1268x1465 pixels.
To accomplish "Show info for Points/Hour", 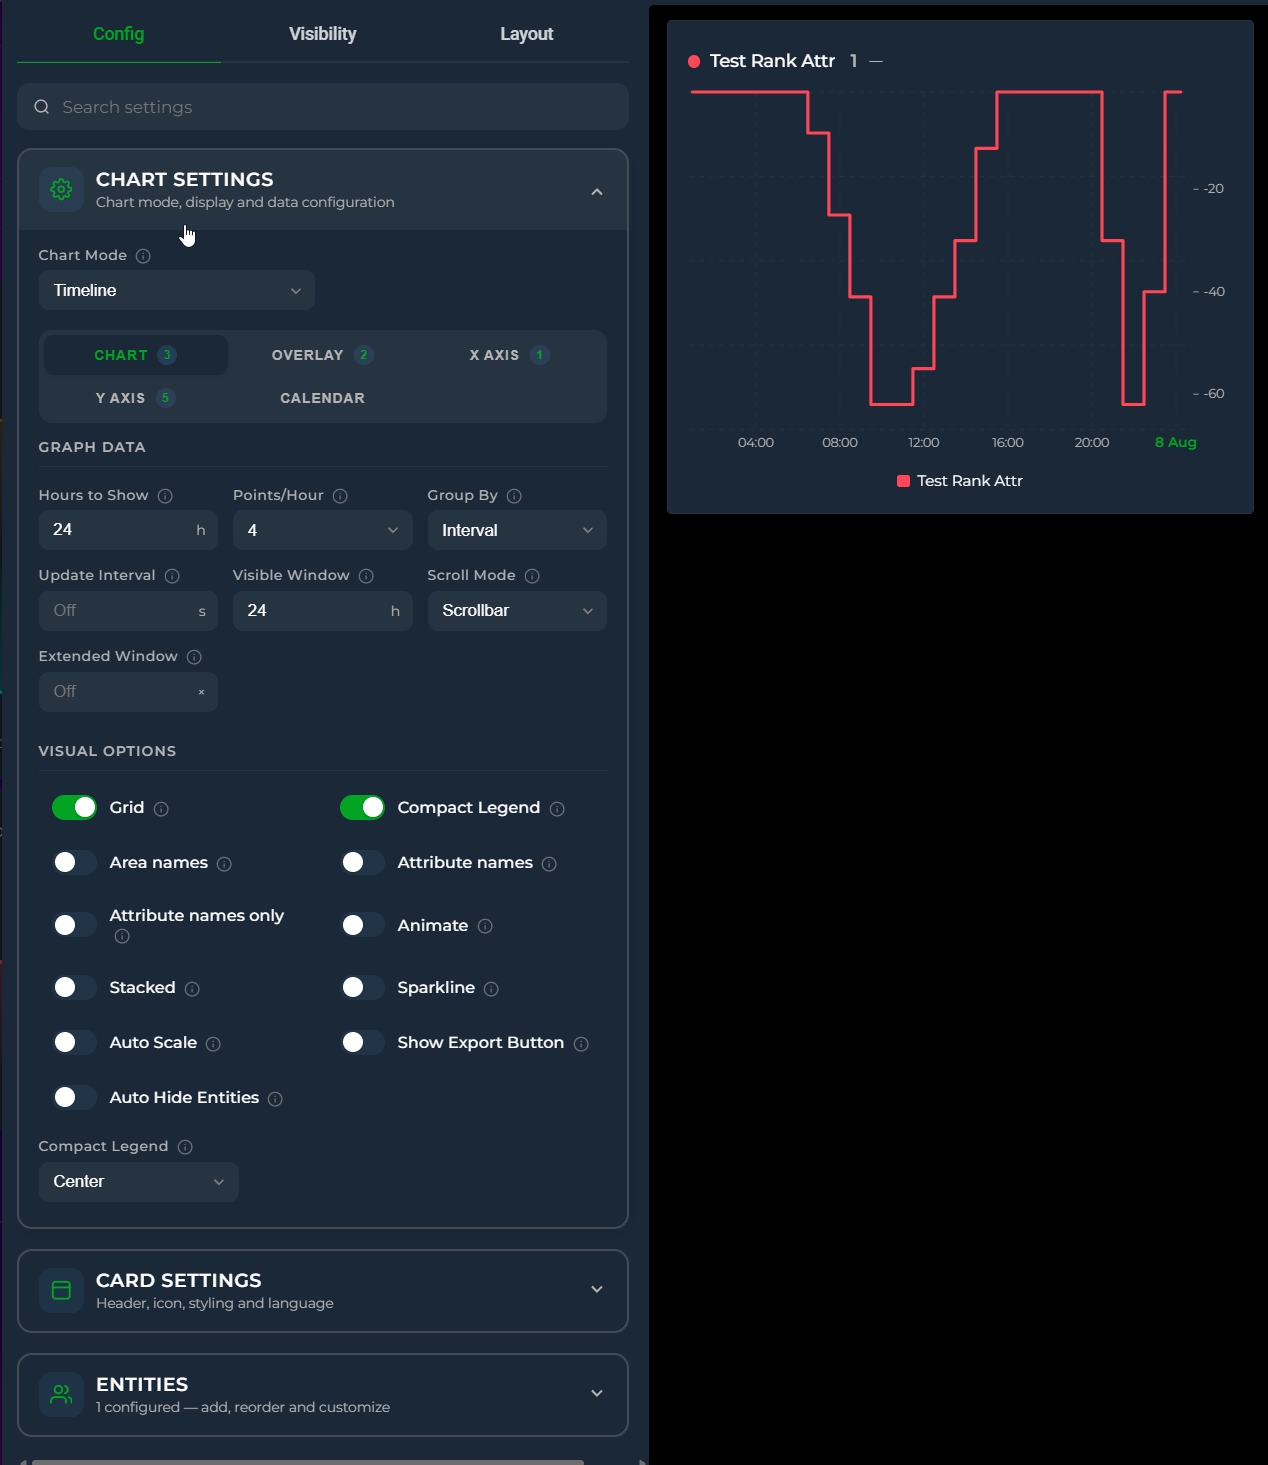I will [340, 496].
